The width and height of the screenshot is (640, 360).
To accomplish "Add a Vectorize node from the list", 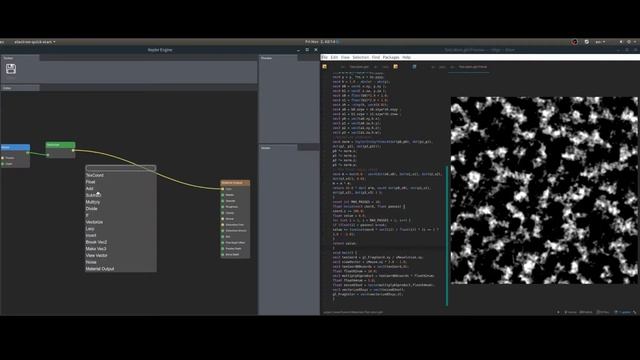I will point(94,222).
